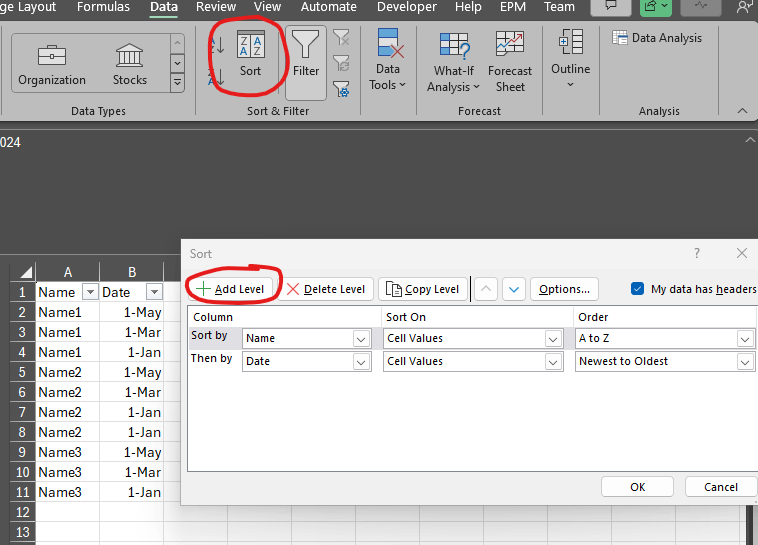Open the Sort dialog from ribbon
The width and height of the screenshot is (758, 545).
click(250, 54)
